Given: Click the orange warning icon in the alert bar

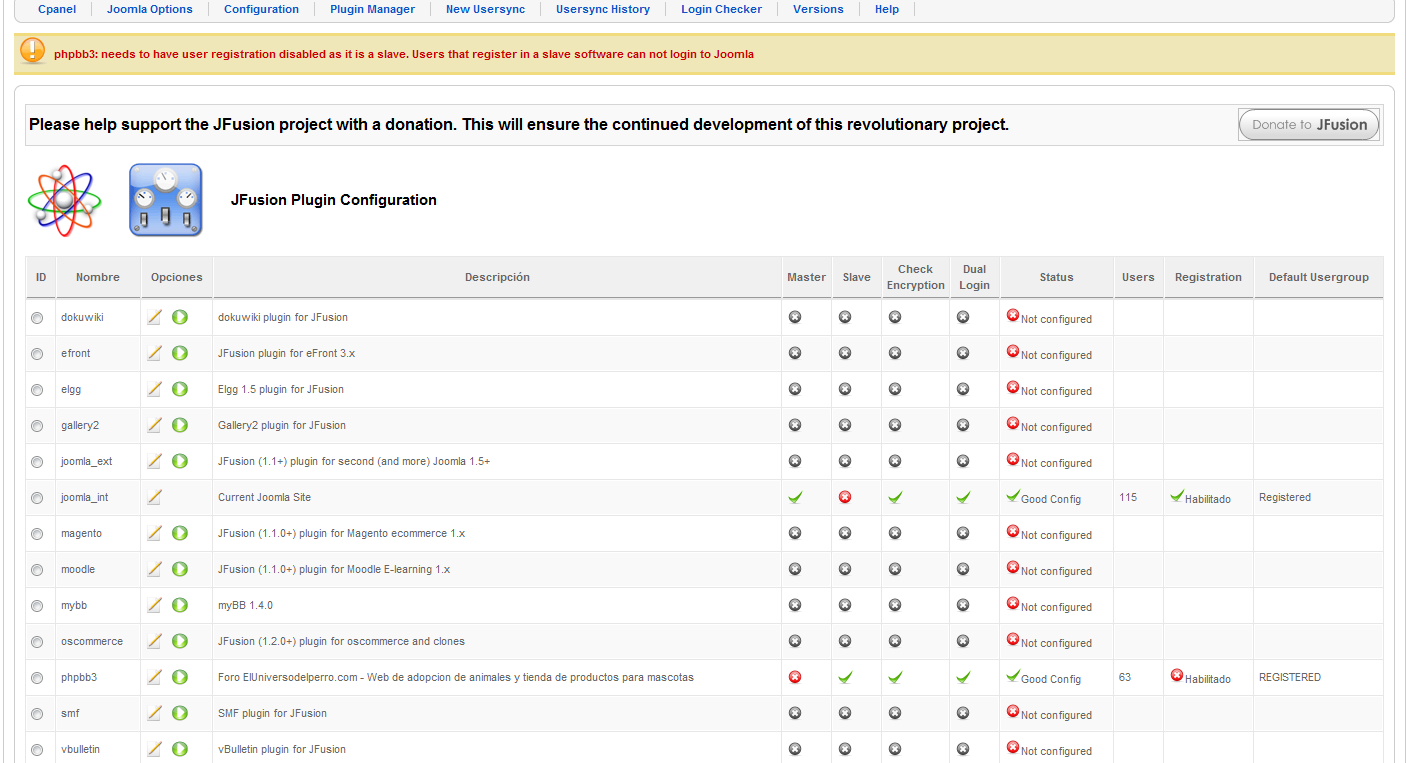Looking at the screenshot, I should (33, 51).
